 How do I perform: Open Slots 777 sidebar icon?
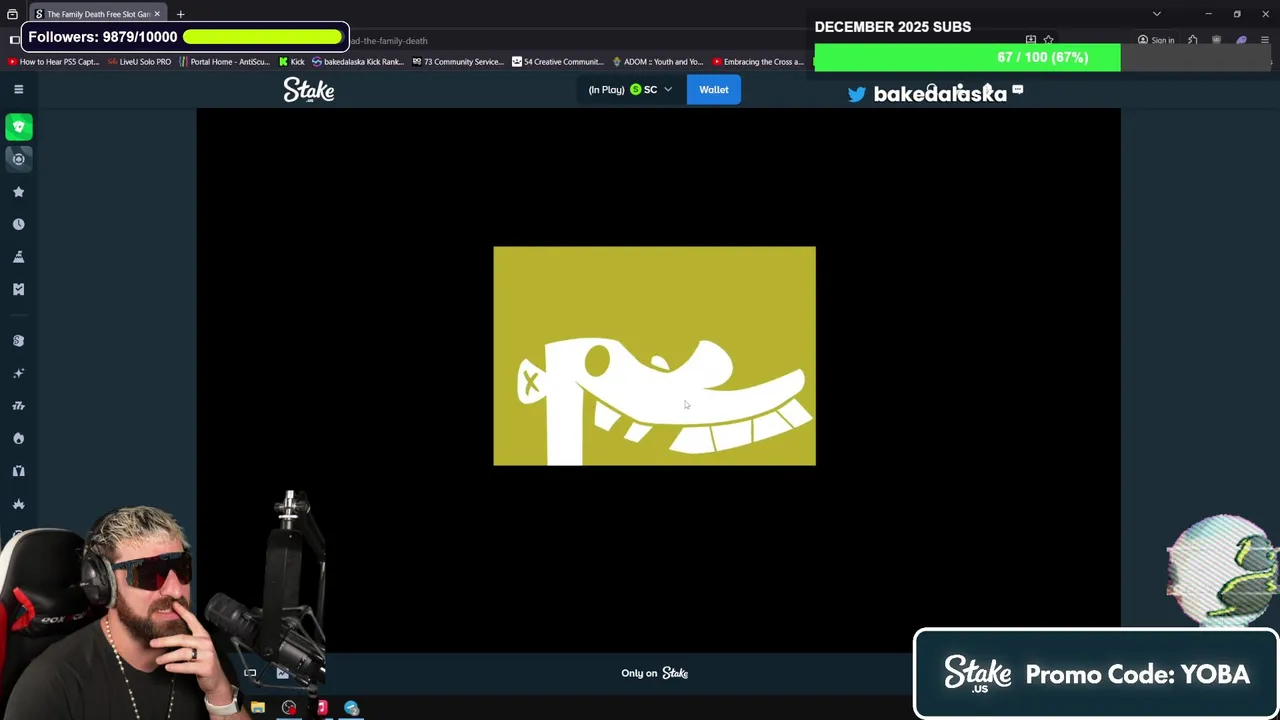point(18,406)
